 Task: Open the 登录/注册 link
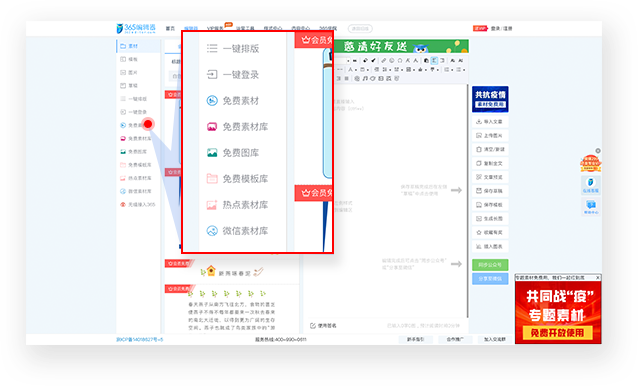(x=501, y=28)
